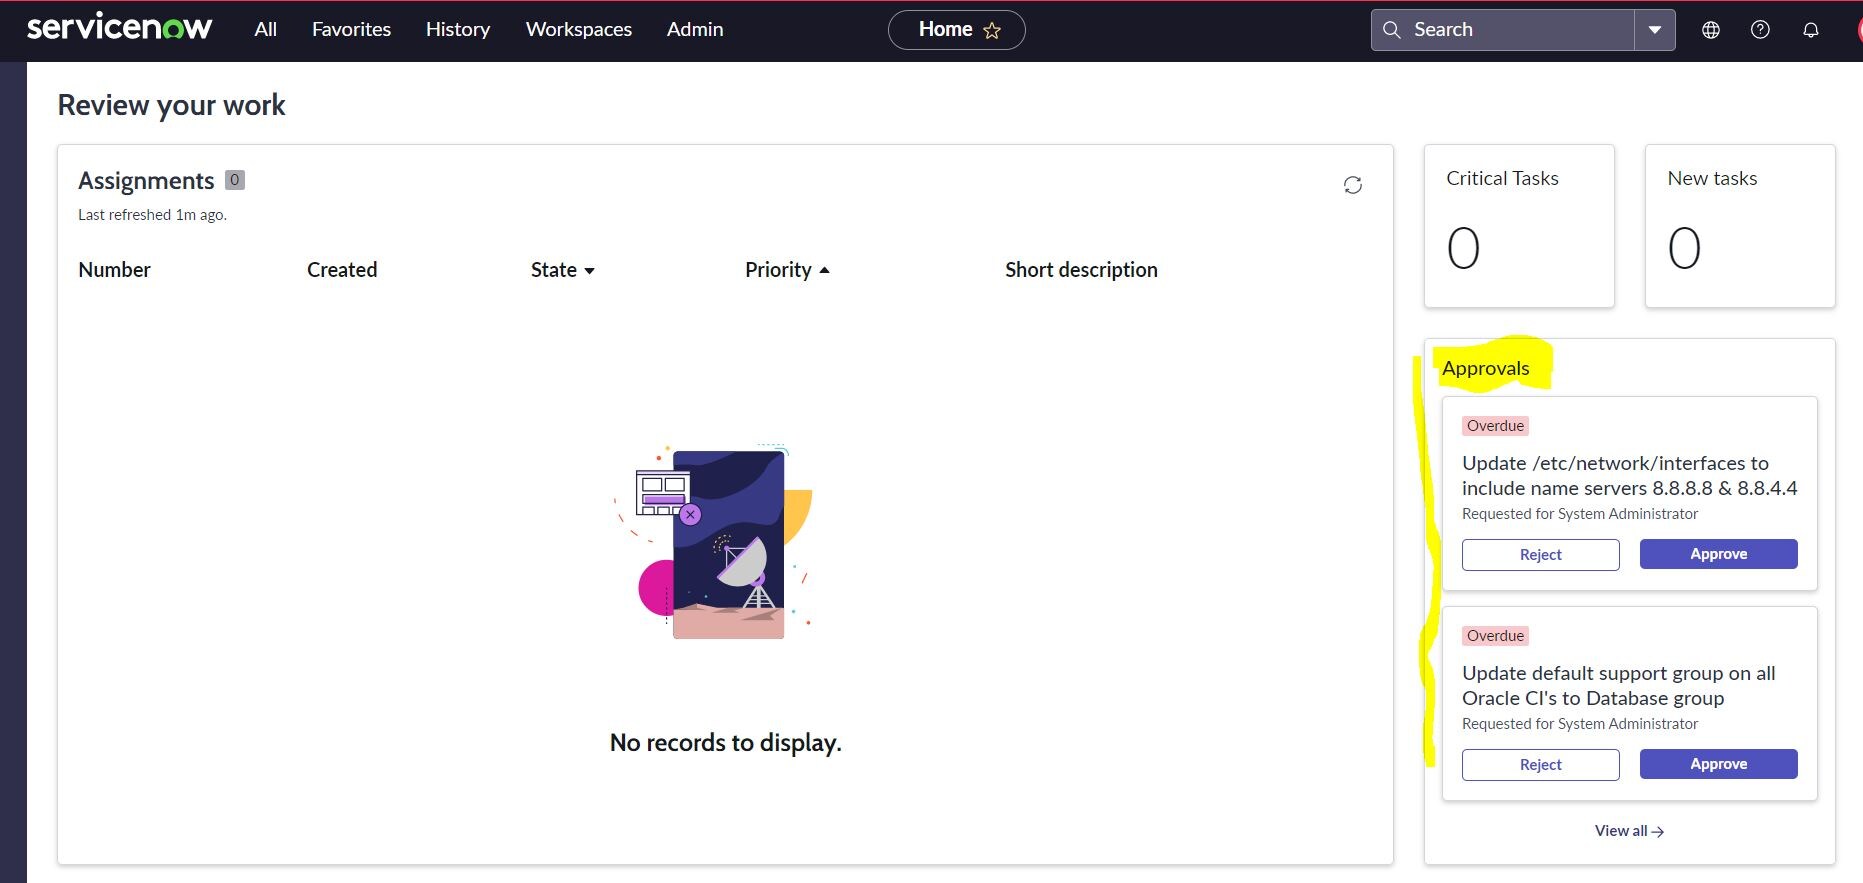Click the magnifier icon in the search box
The height and width of the screenshot is (883, 1863).
(x=1391, y=30)
